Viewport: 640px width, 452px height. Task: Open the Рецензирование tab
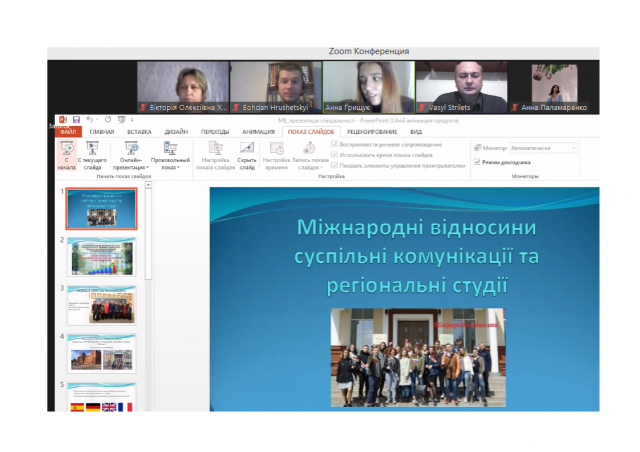pyautogui.click(x=372, y=131)
